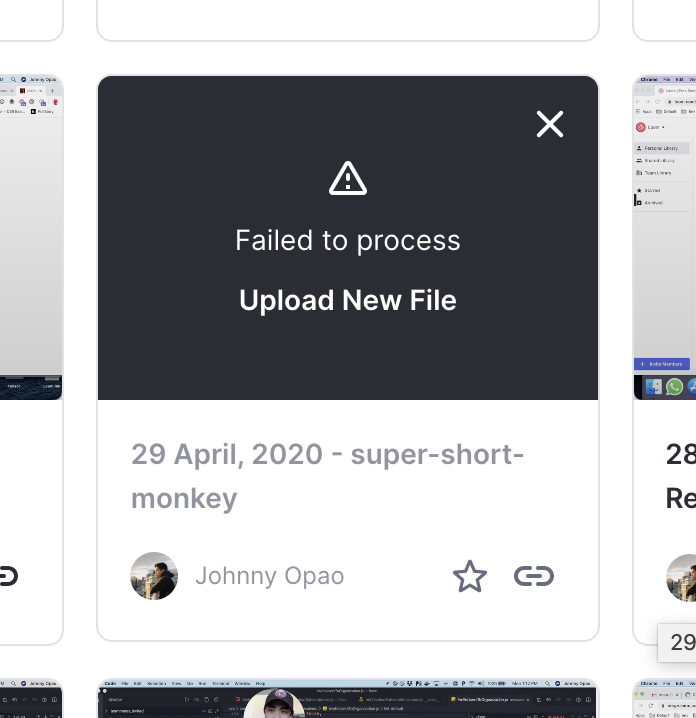Open the bottom-right Chrome screenshot thumbnail

point(664,699)
